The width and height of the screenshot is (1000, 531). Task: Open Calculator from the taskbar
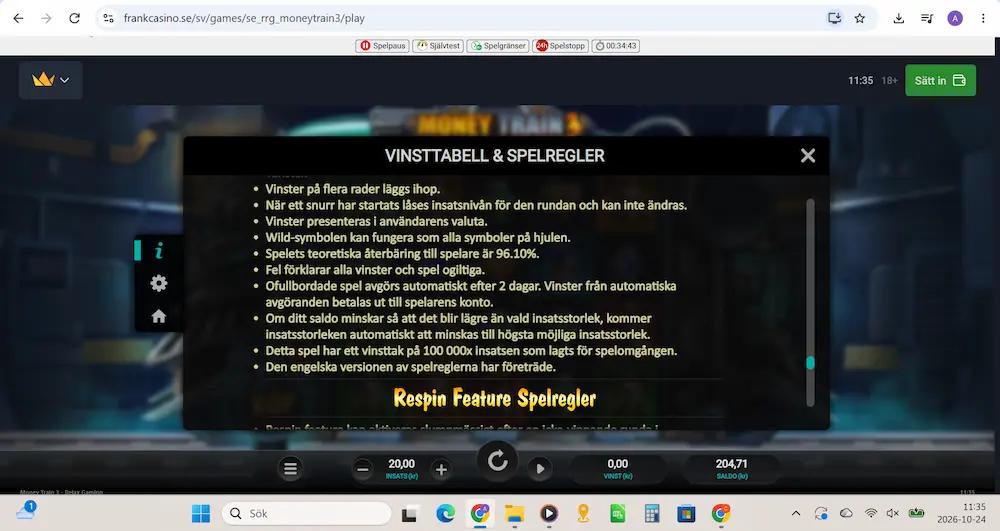tap(652, 513)
